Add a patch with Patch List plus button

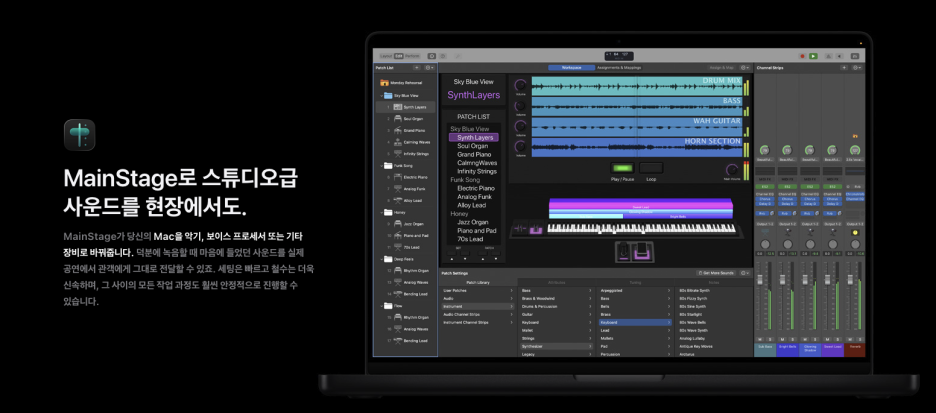click(x=417, y=68)
